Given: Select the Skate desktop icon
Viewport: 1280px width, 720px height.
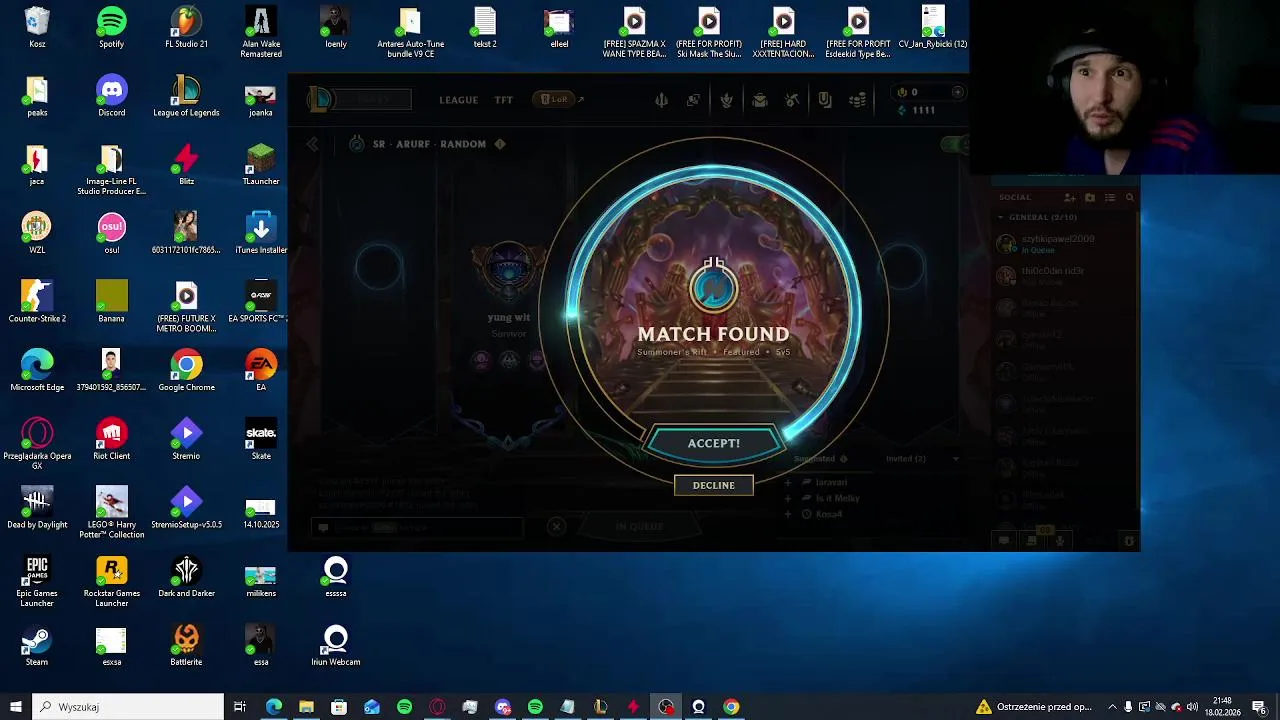Looking at the screenshot, I should coord(261,440).
